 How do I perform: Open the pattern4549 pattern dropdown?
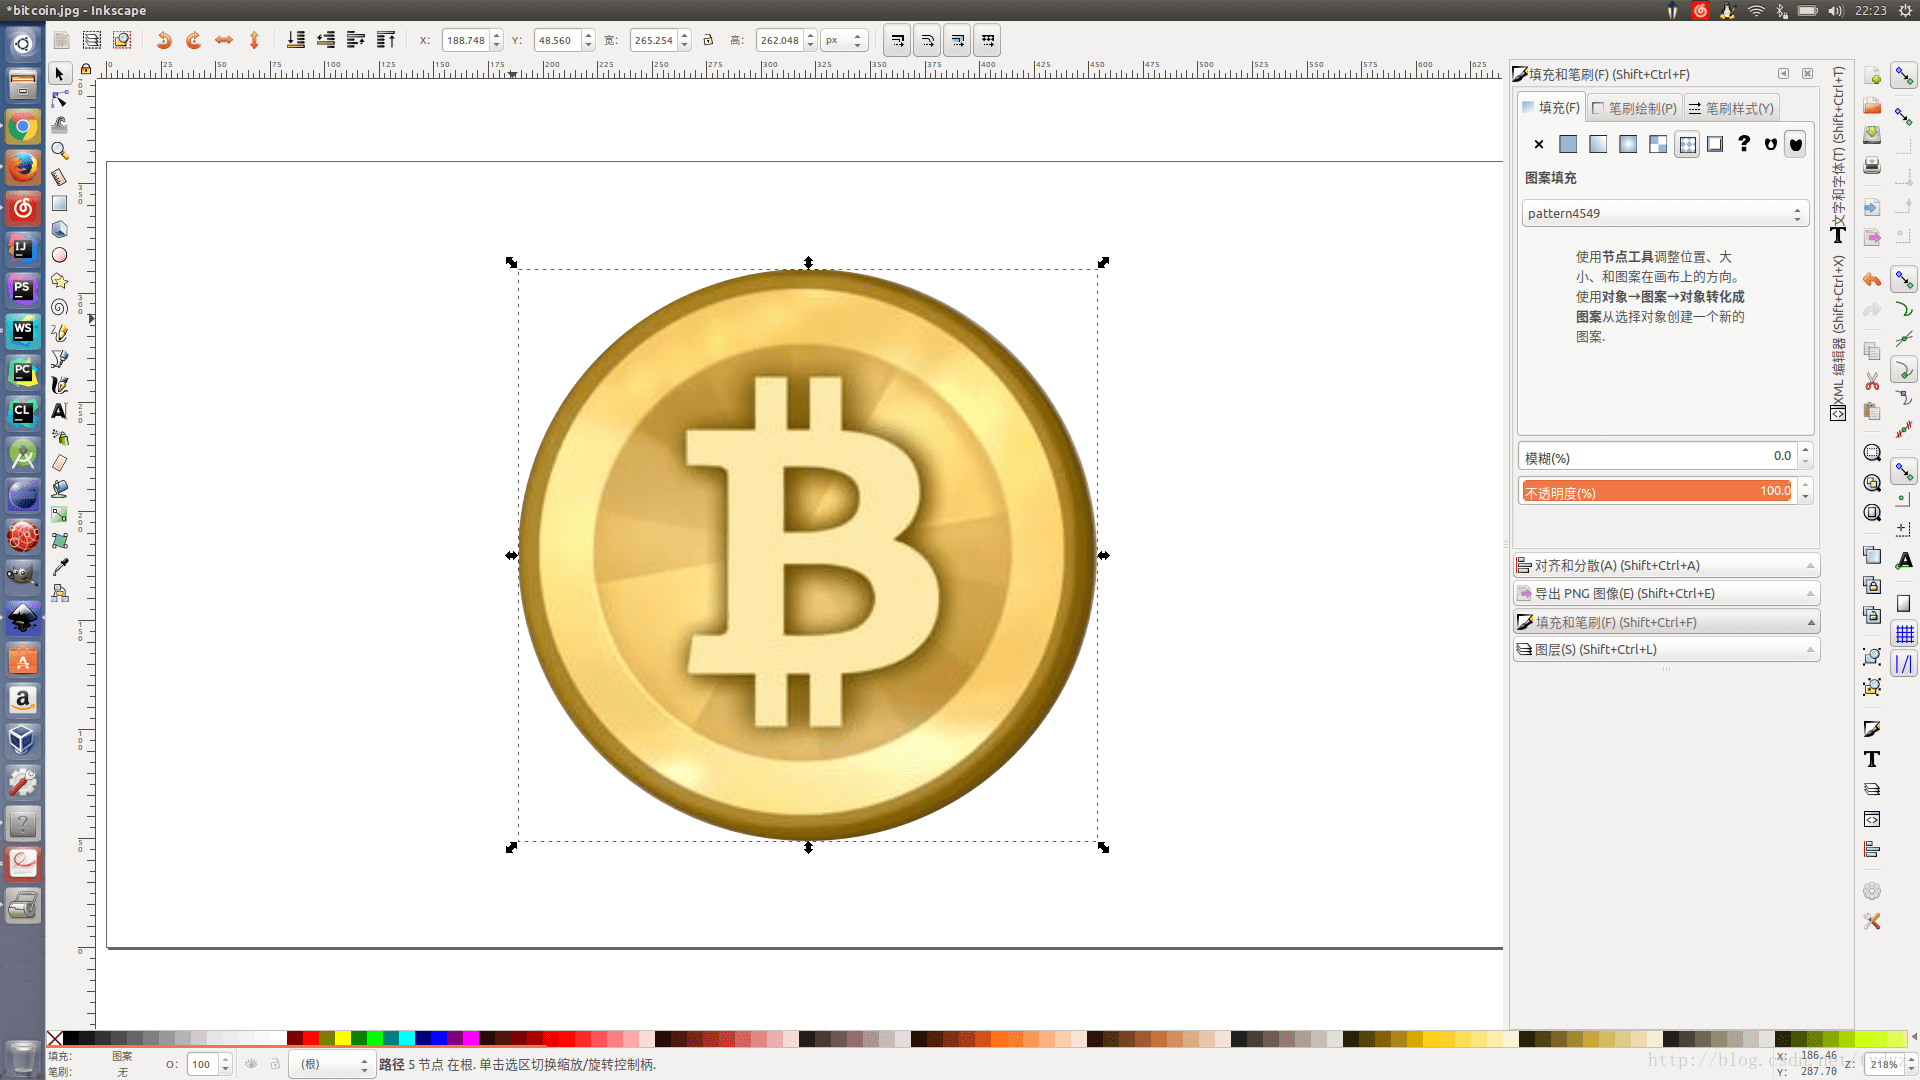point(1665,213)
